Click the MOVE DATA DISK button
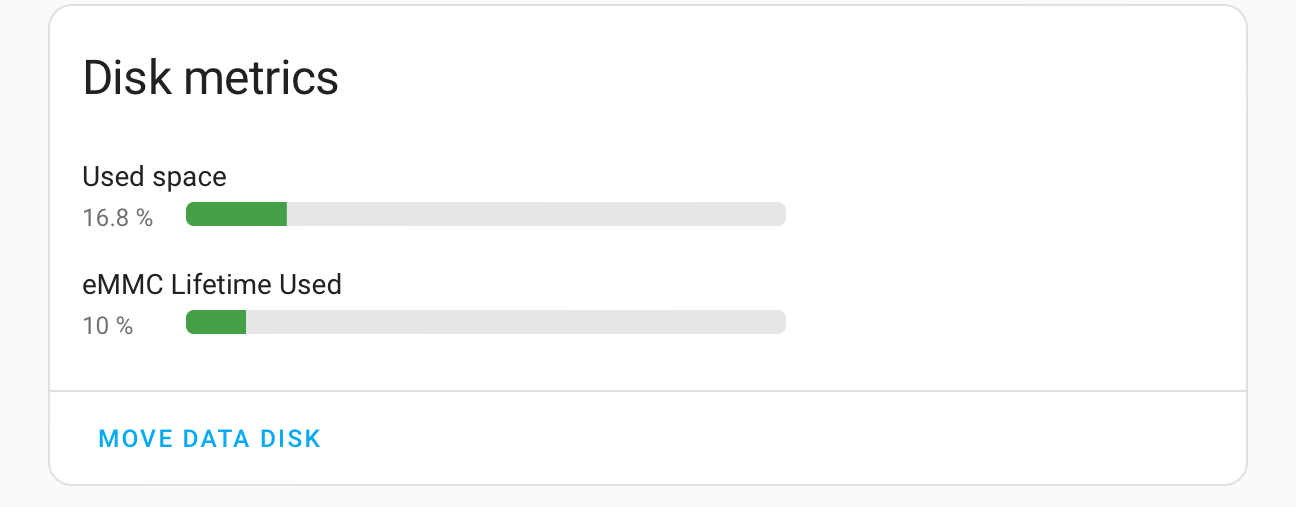This screenshot has width=1296, height=507. [210, 438]
